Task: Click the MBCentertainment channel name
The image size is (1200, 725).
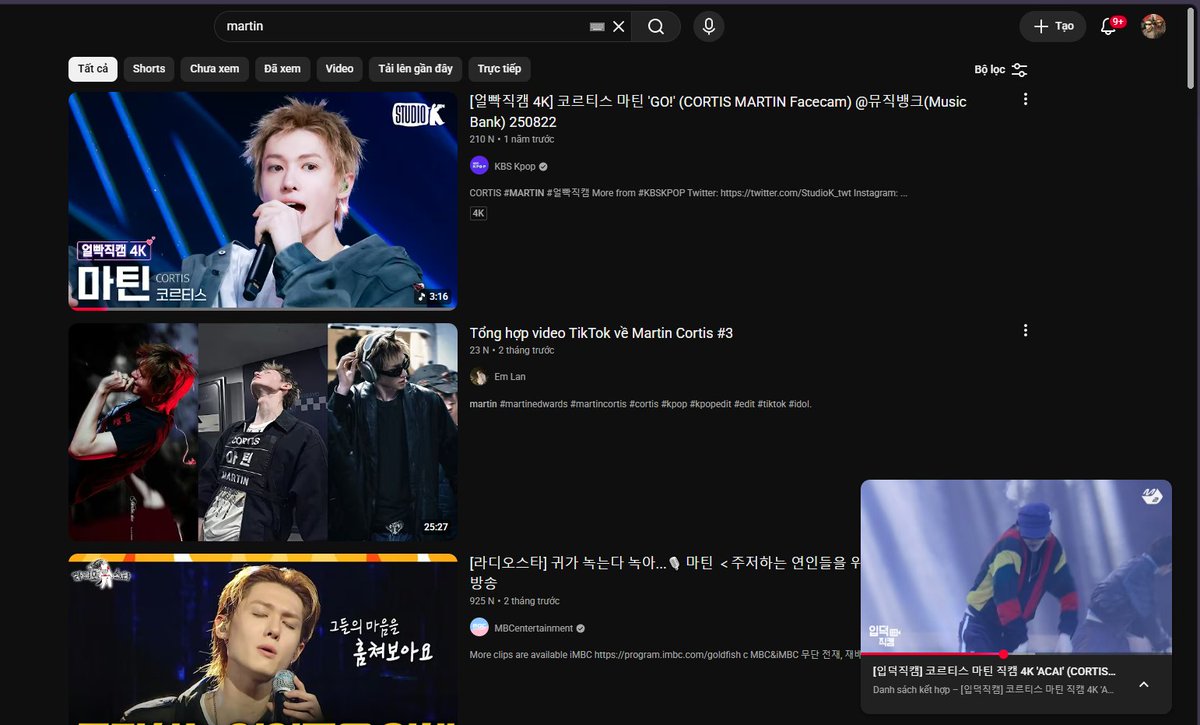Action: (x=534, y=628)
